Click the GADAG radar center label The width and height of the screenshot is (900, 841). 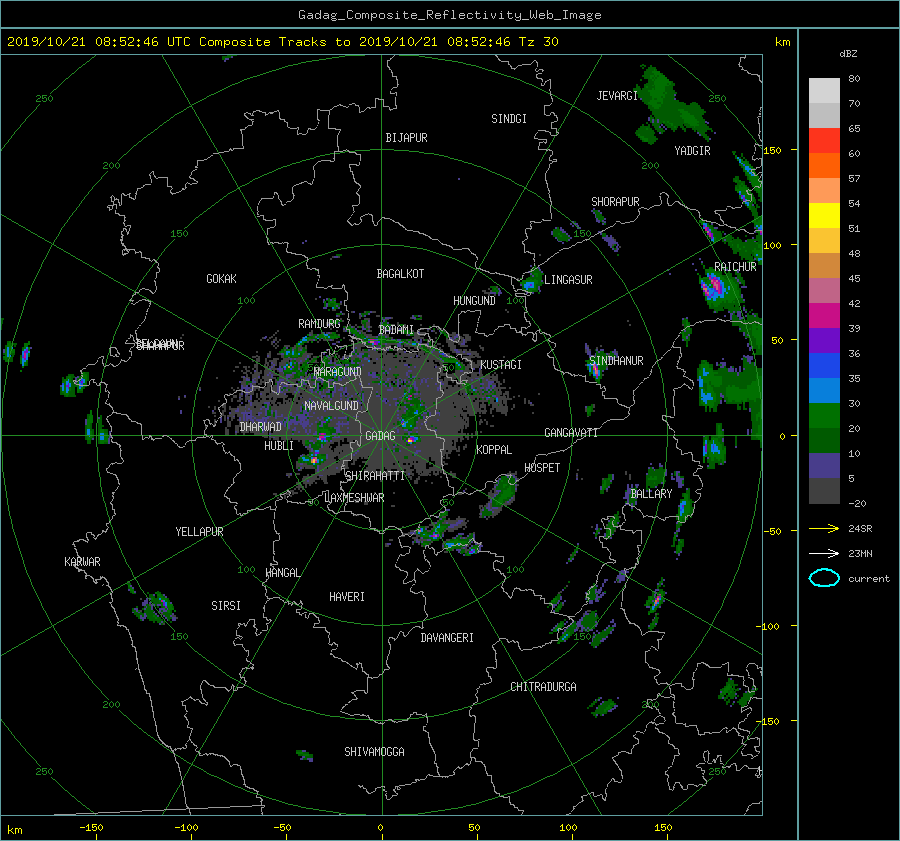coord(380,436)
